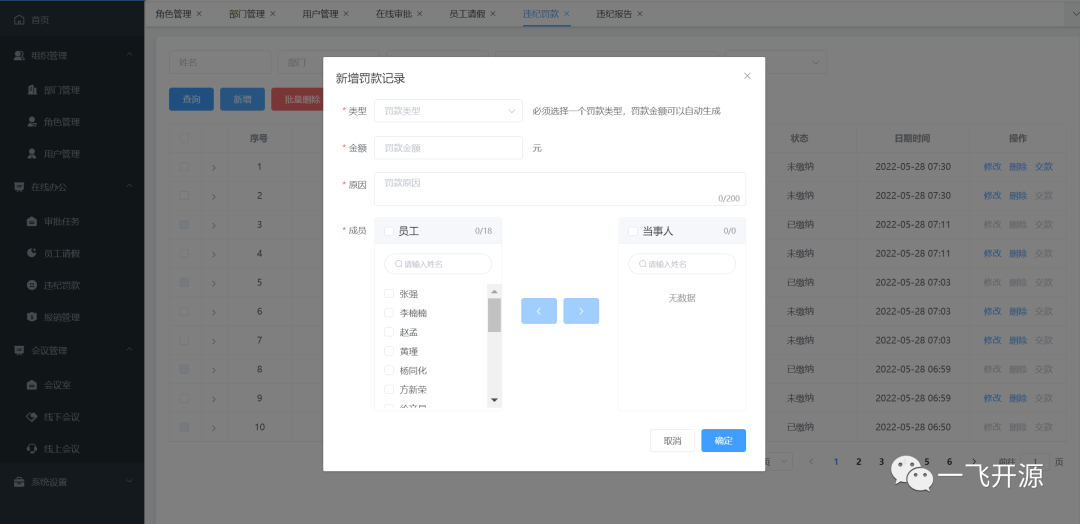Switch to the 部门管理 tab
The width and height of the screenshot is (1080, 524).
pyautogui.click(x=247, y=13)
